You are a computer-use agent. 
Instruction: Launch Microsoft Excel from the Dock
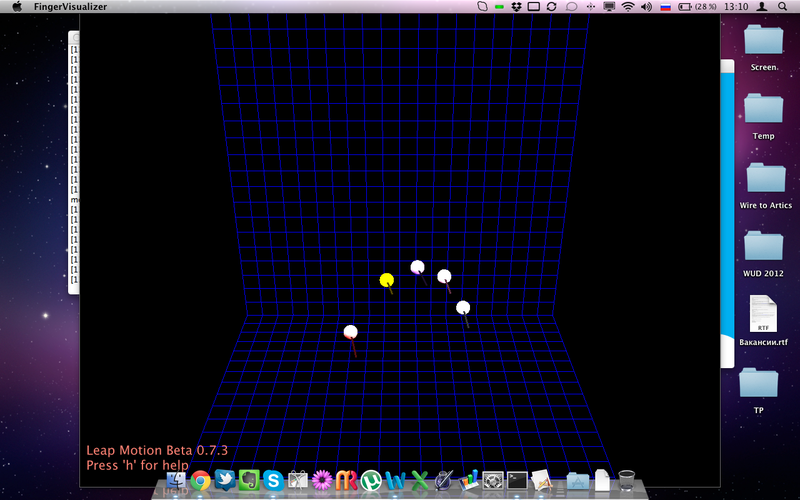[x=419, y=481]
